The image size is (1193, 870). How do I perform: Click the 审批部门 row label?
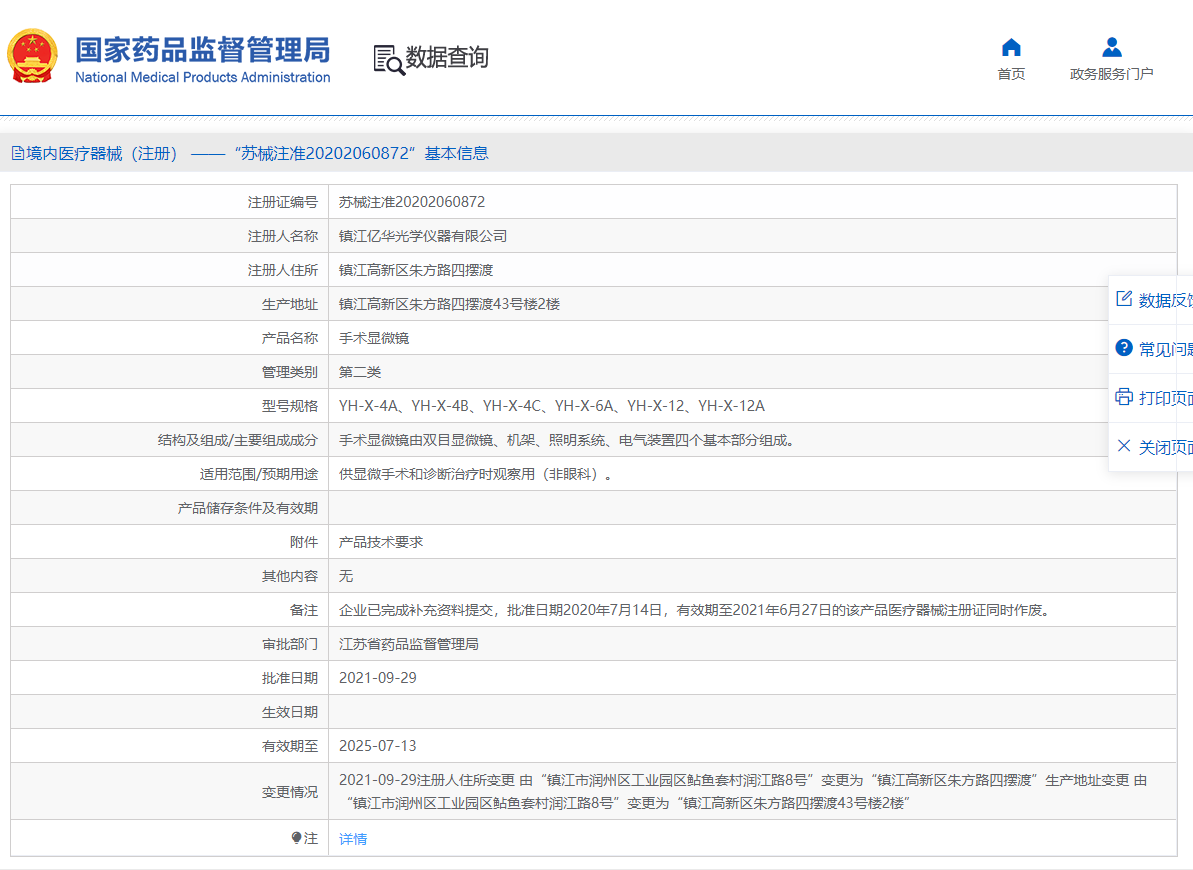289,644
